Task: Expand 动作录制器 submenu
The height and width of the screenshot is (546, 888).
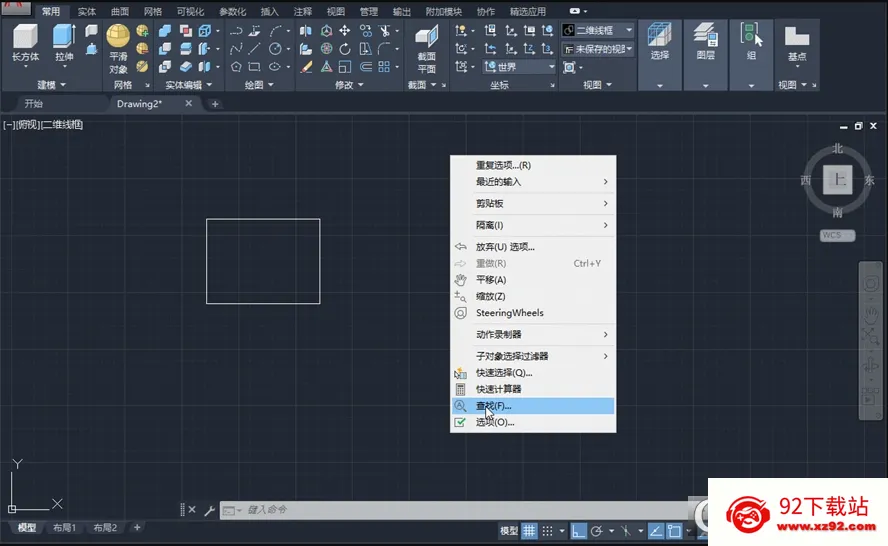Action: [533, 335]
